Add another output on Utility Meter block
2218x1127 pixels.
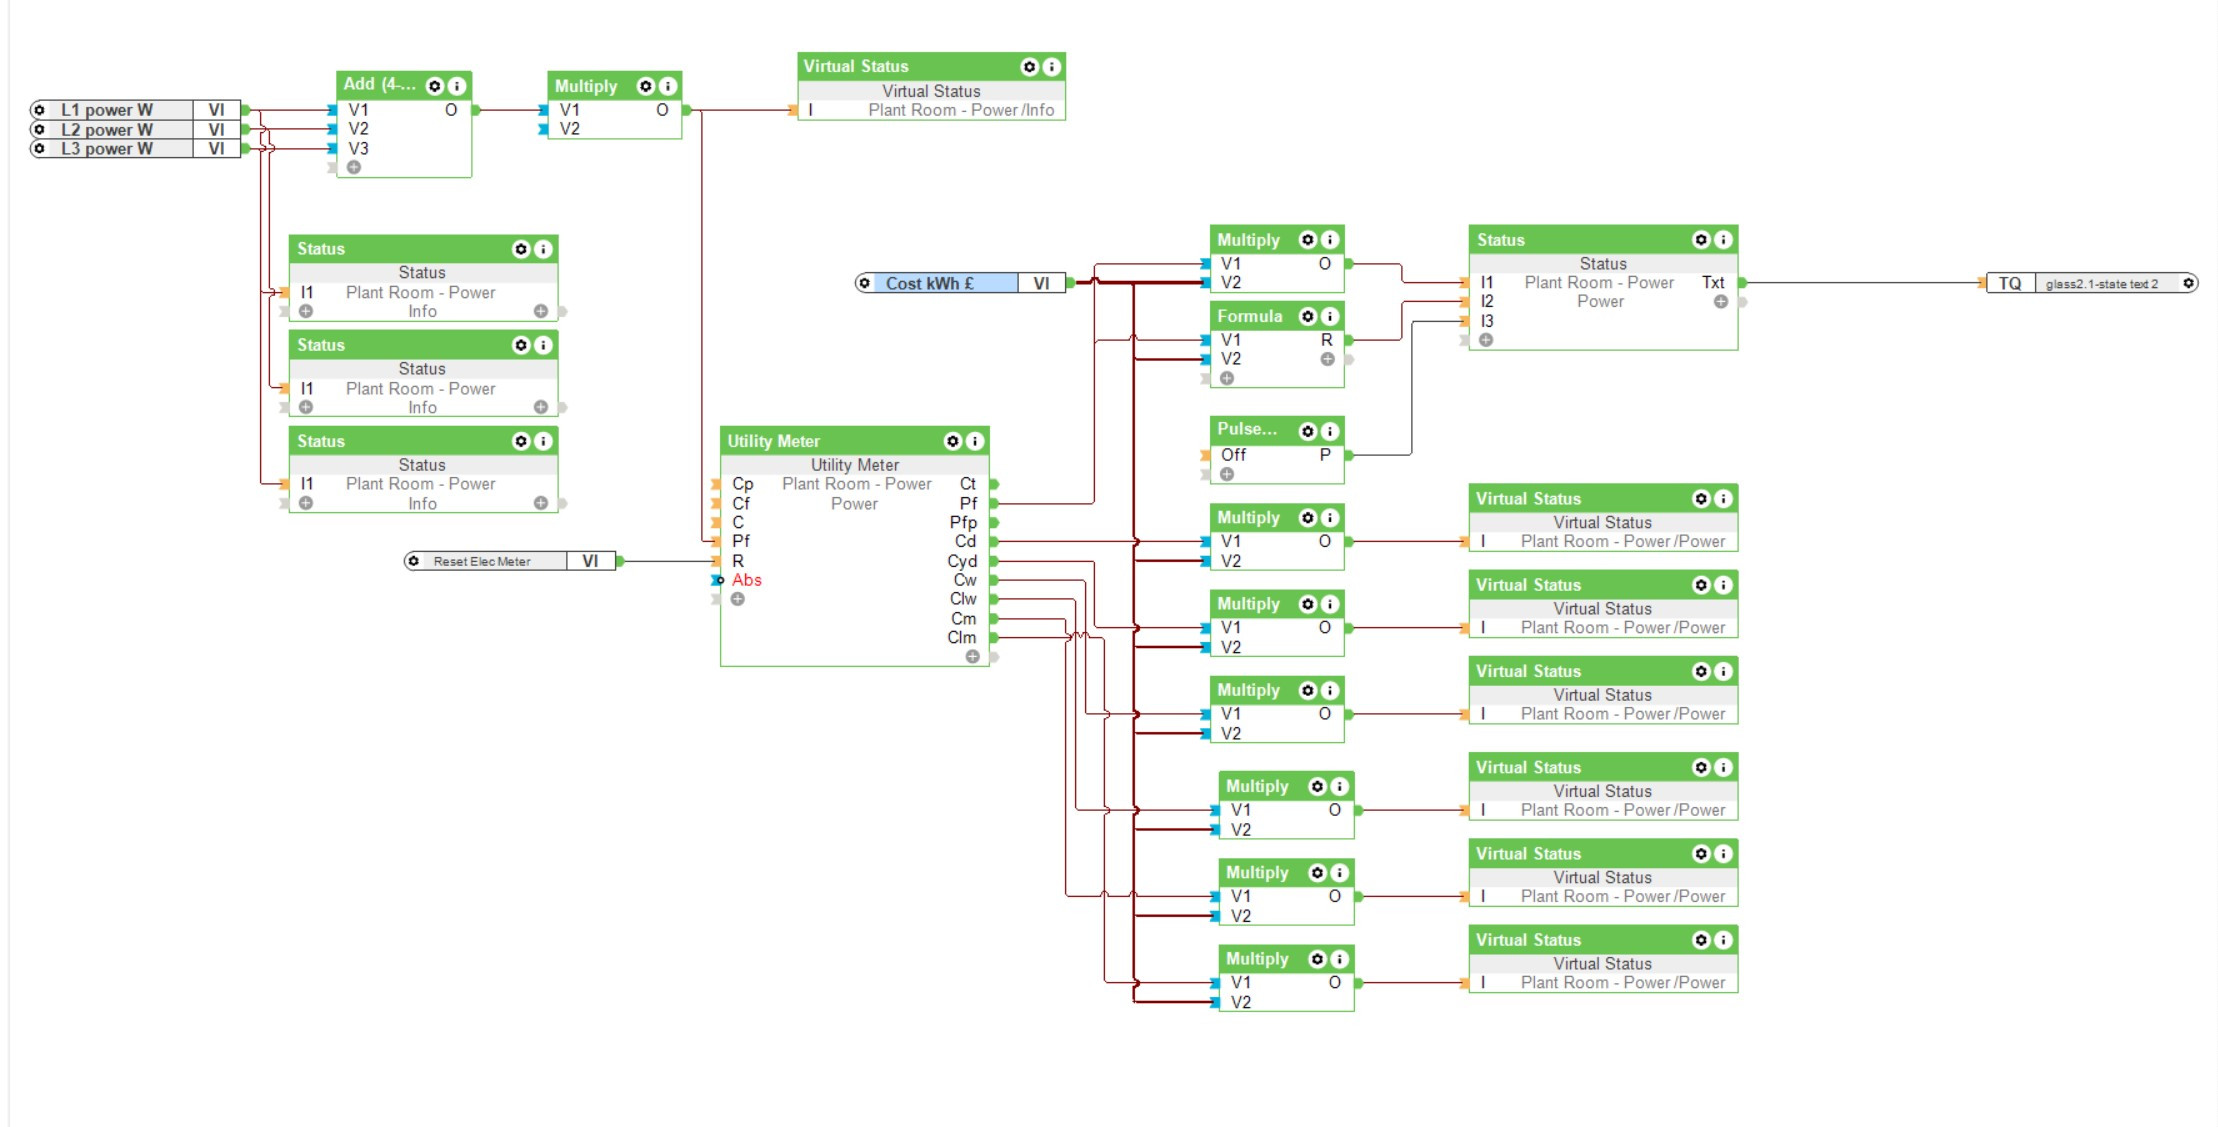(972, 657)
